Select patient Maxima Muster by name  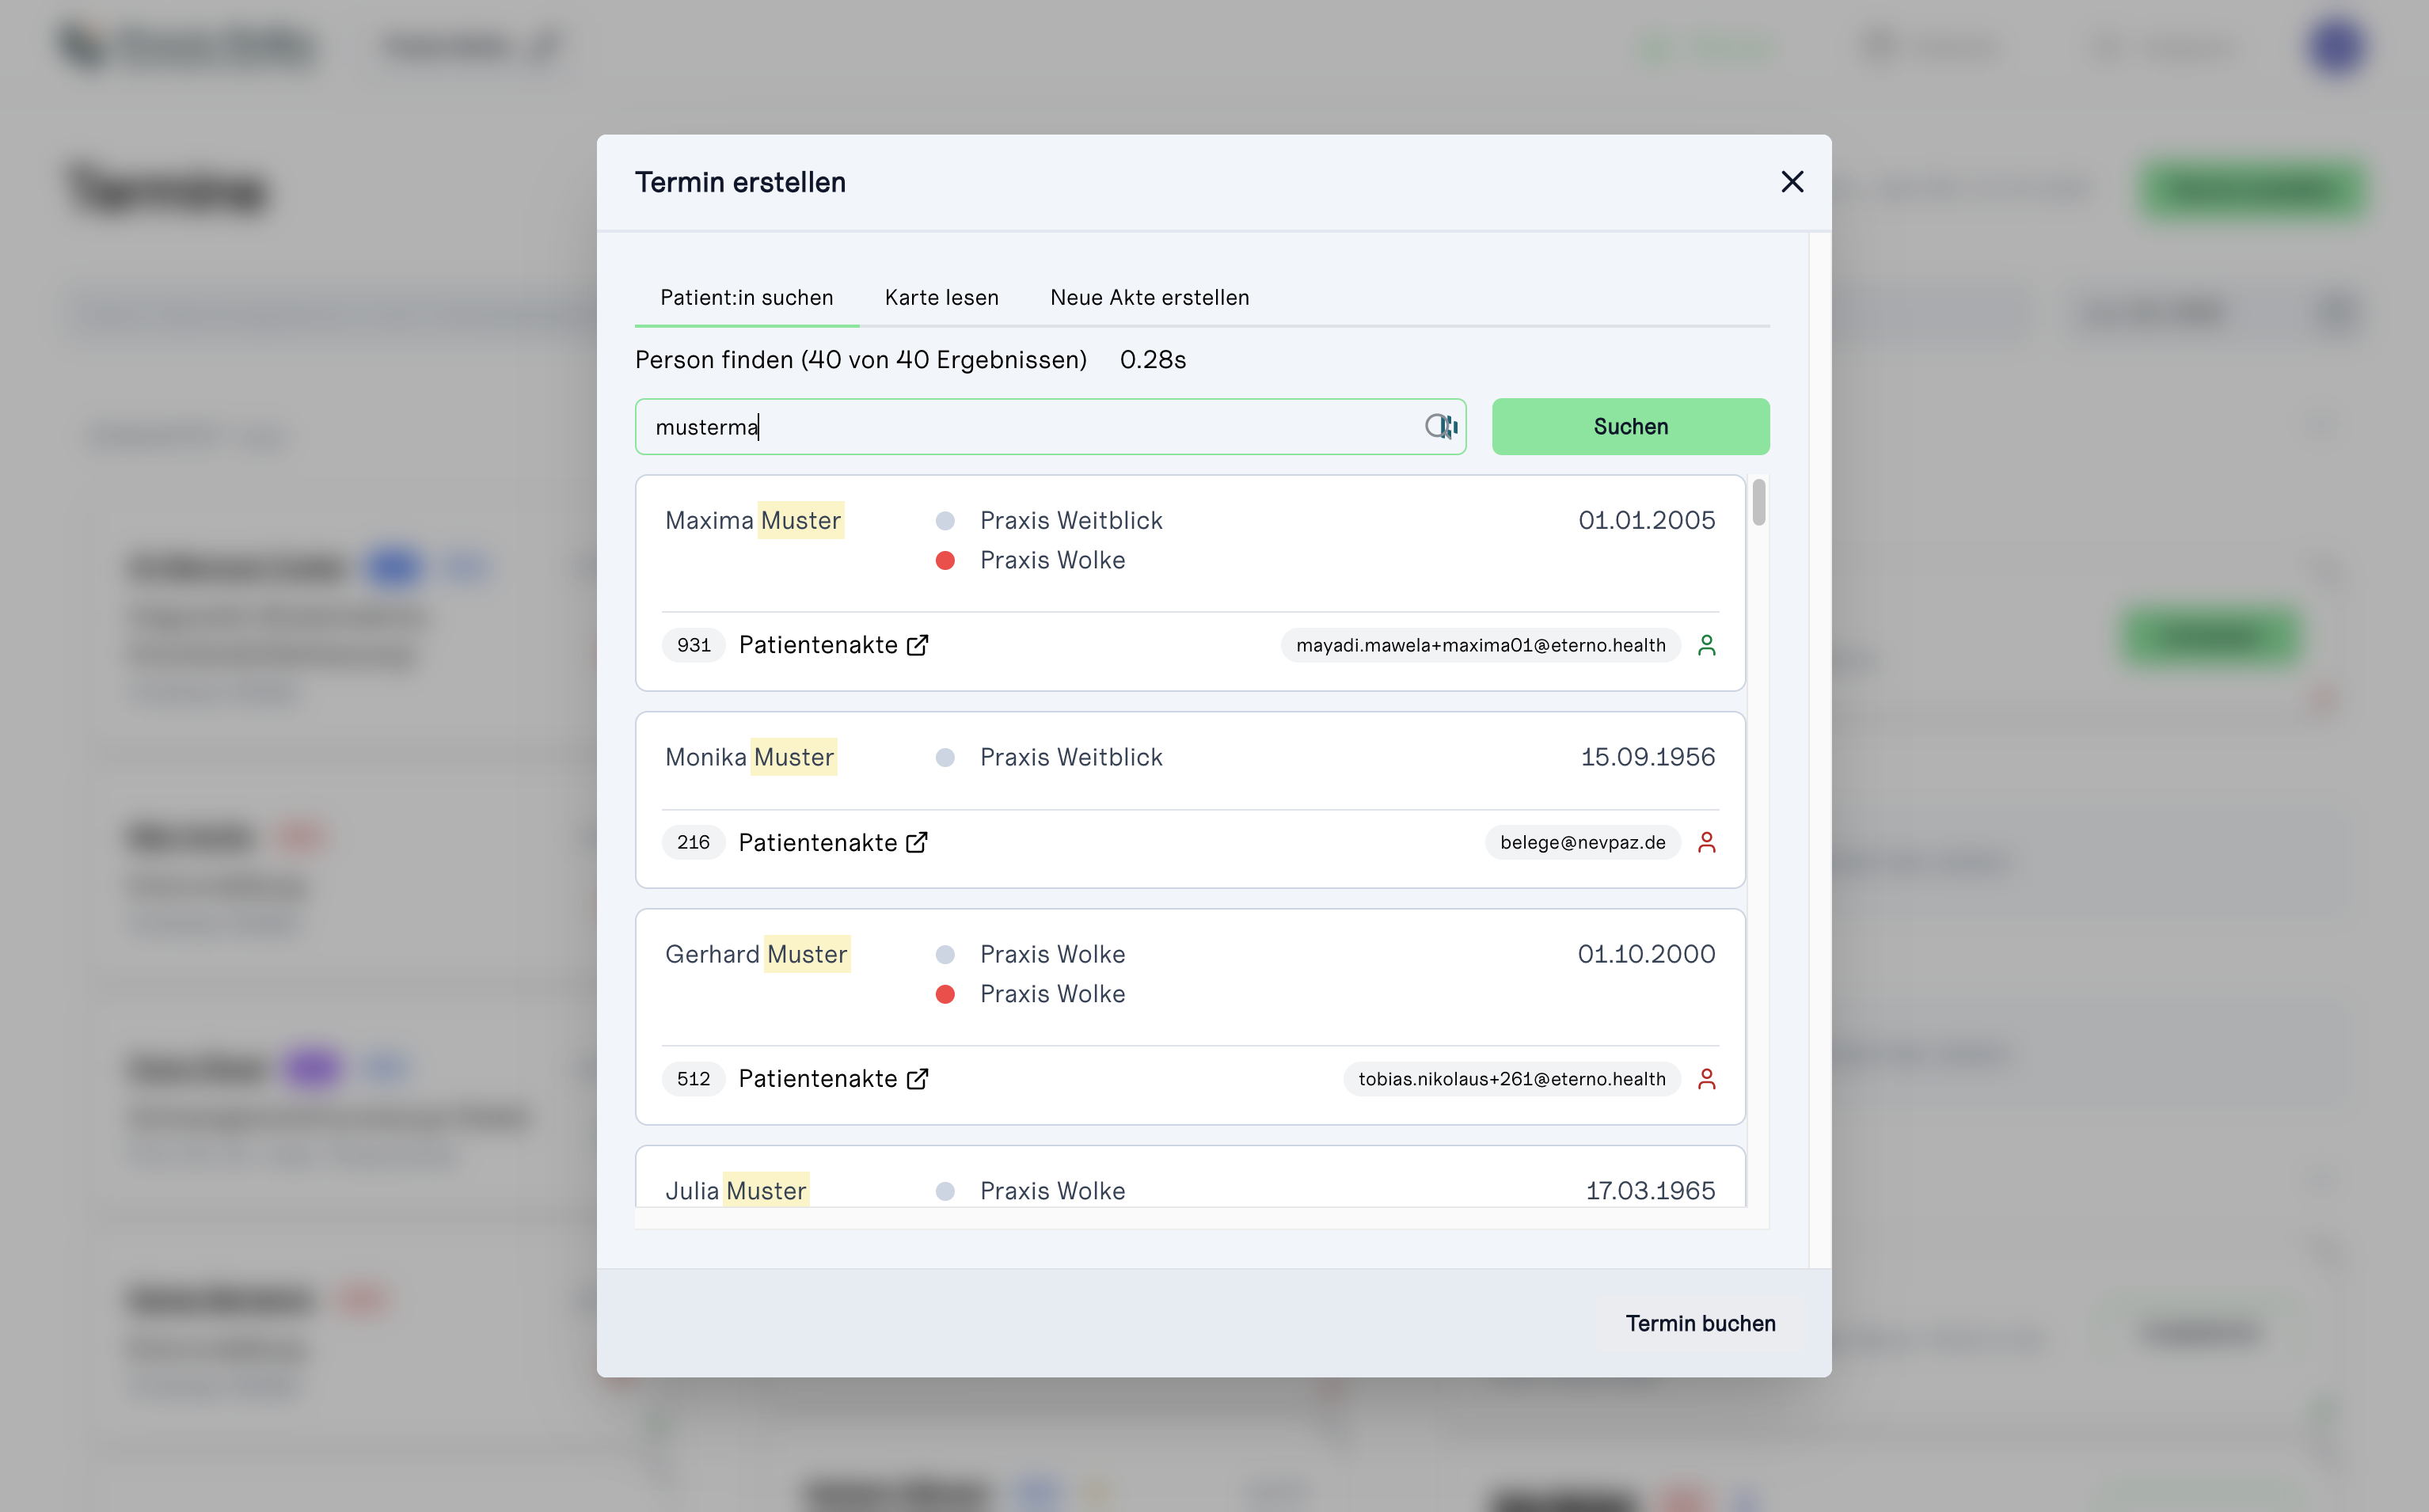pyautogui.click(x=754, y=520)
